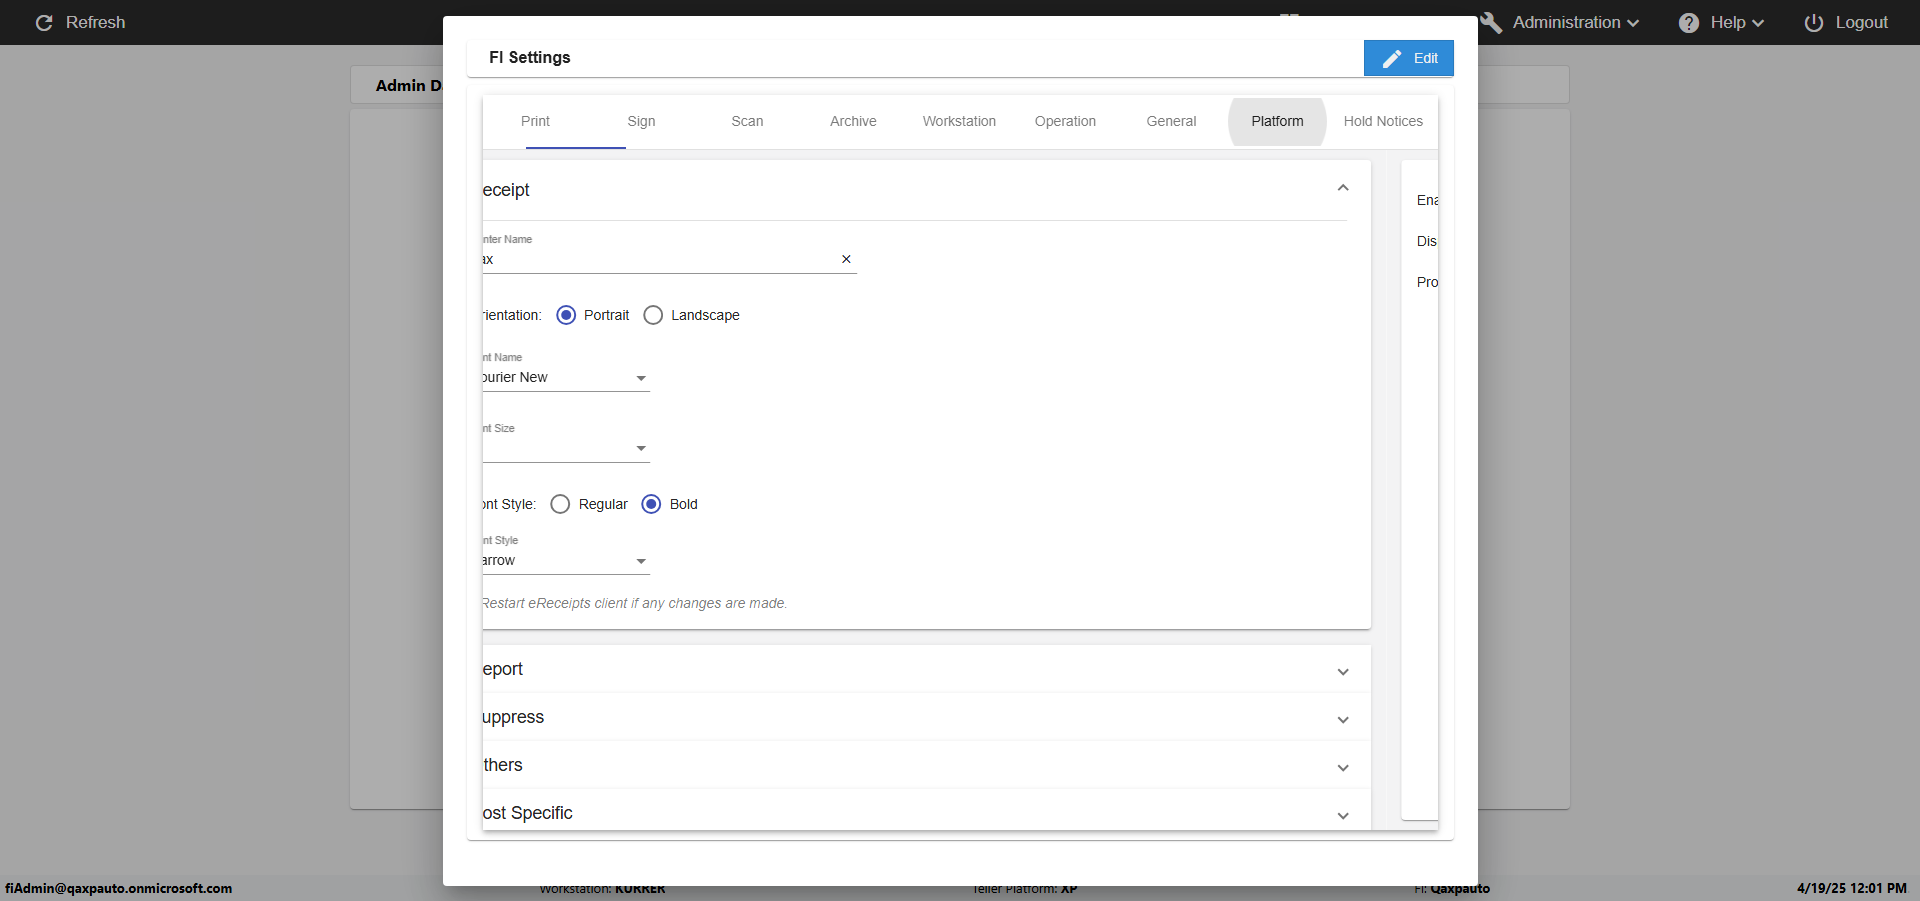Click the Printer Name input field
1920x901 pixels.
point(660,259)
